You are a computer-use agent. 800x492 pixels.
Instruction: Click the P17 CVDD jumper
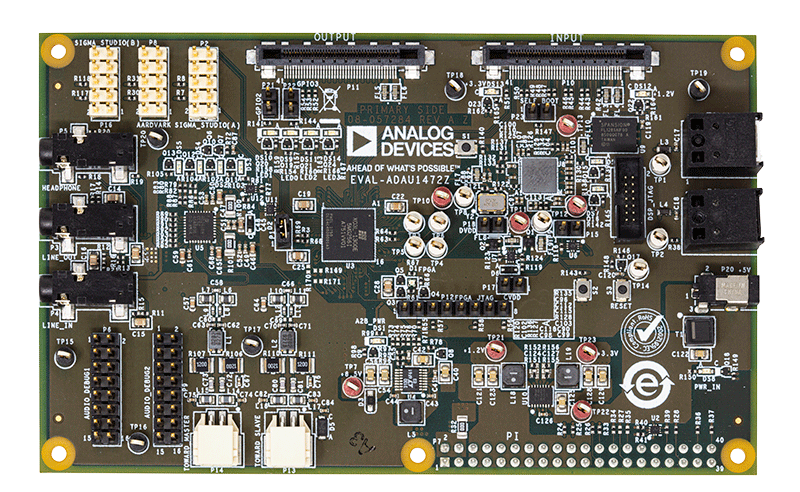[512, 283]
